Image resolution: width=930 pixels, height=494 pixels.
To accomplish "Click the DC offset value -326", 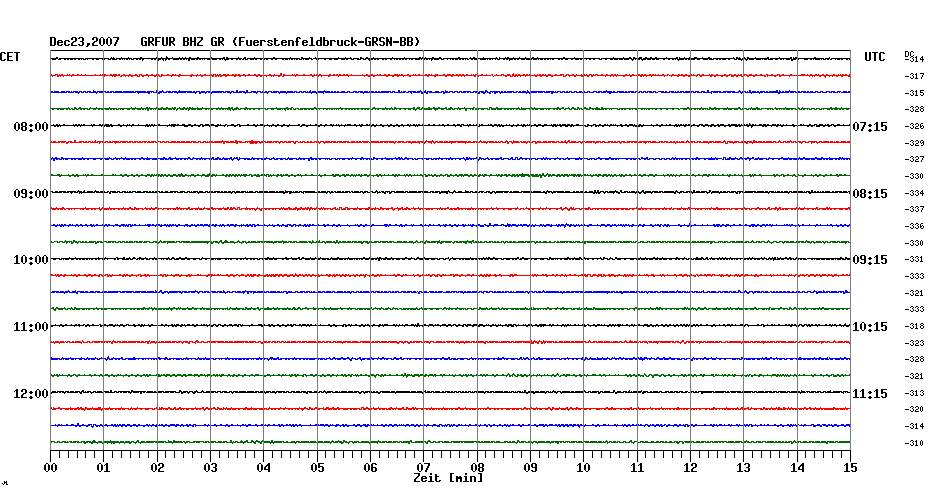I will (x=915, y=126).
